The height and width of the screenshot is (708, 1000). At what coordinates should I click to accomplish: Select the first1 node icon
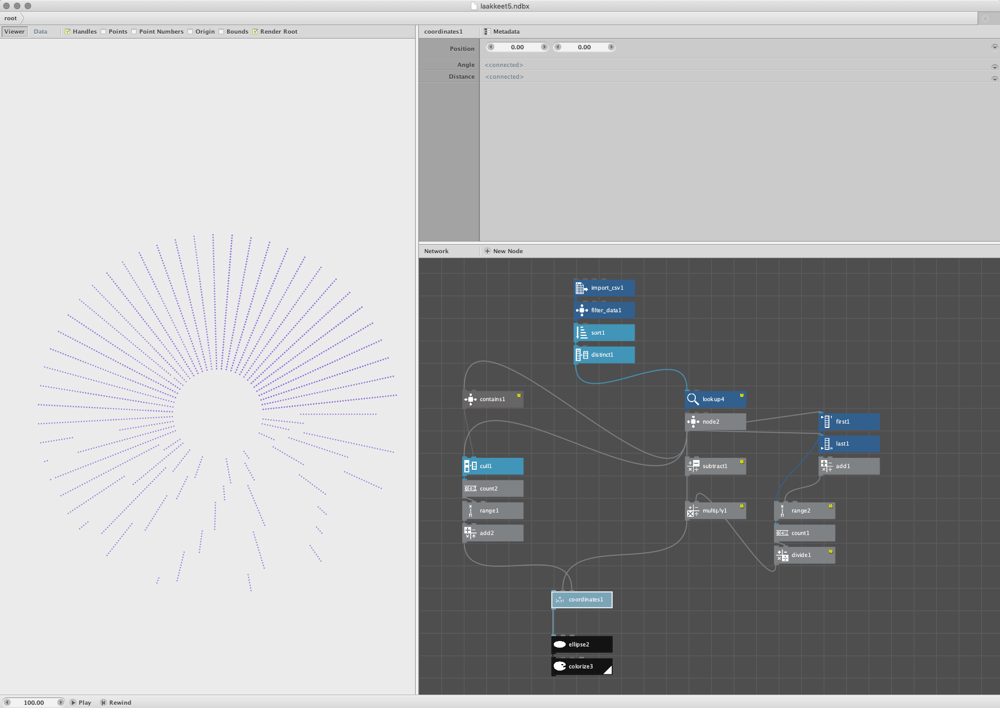(x=827, y=422)
